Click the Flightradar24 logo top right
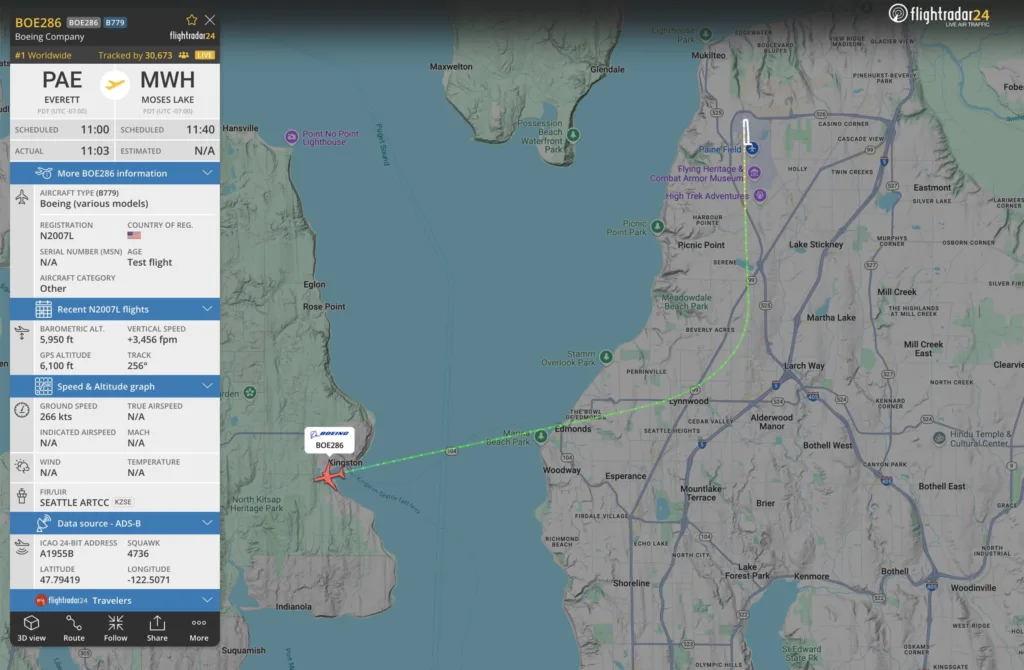Screen dimensions: 1024x670 (x=939, y=14)
